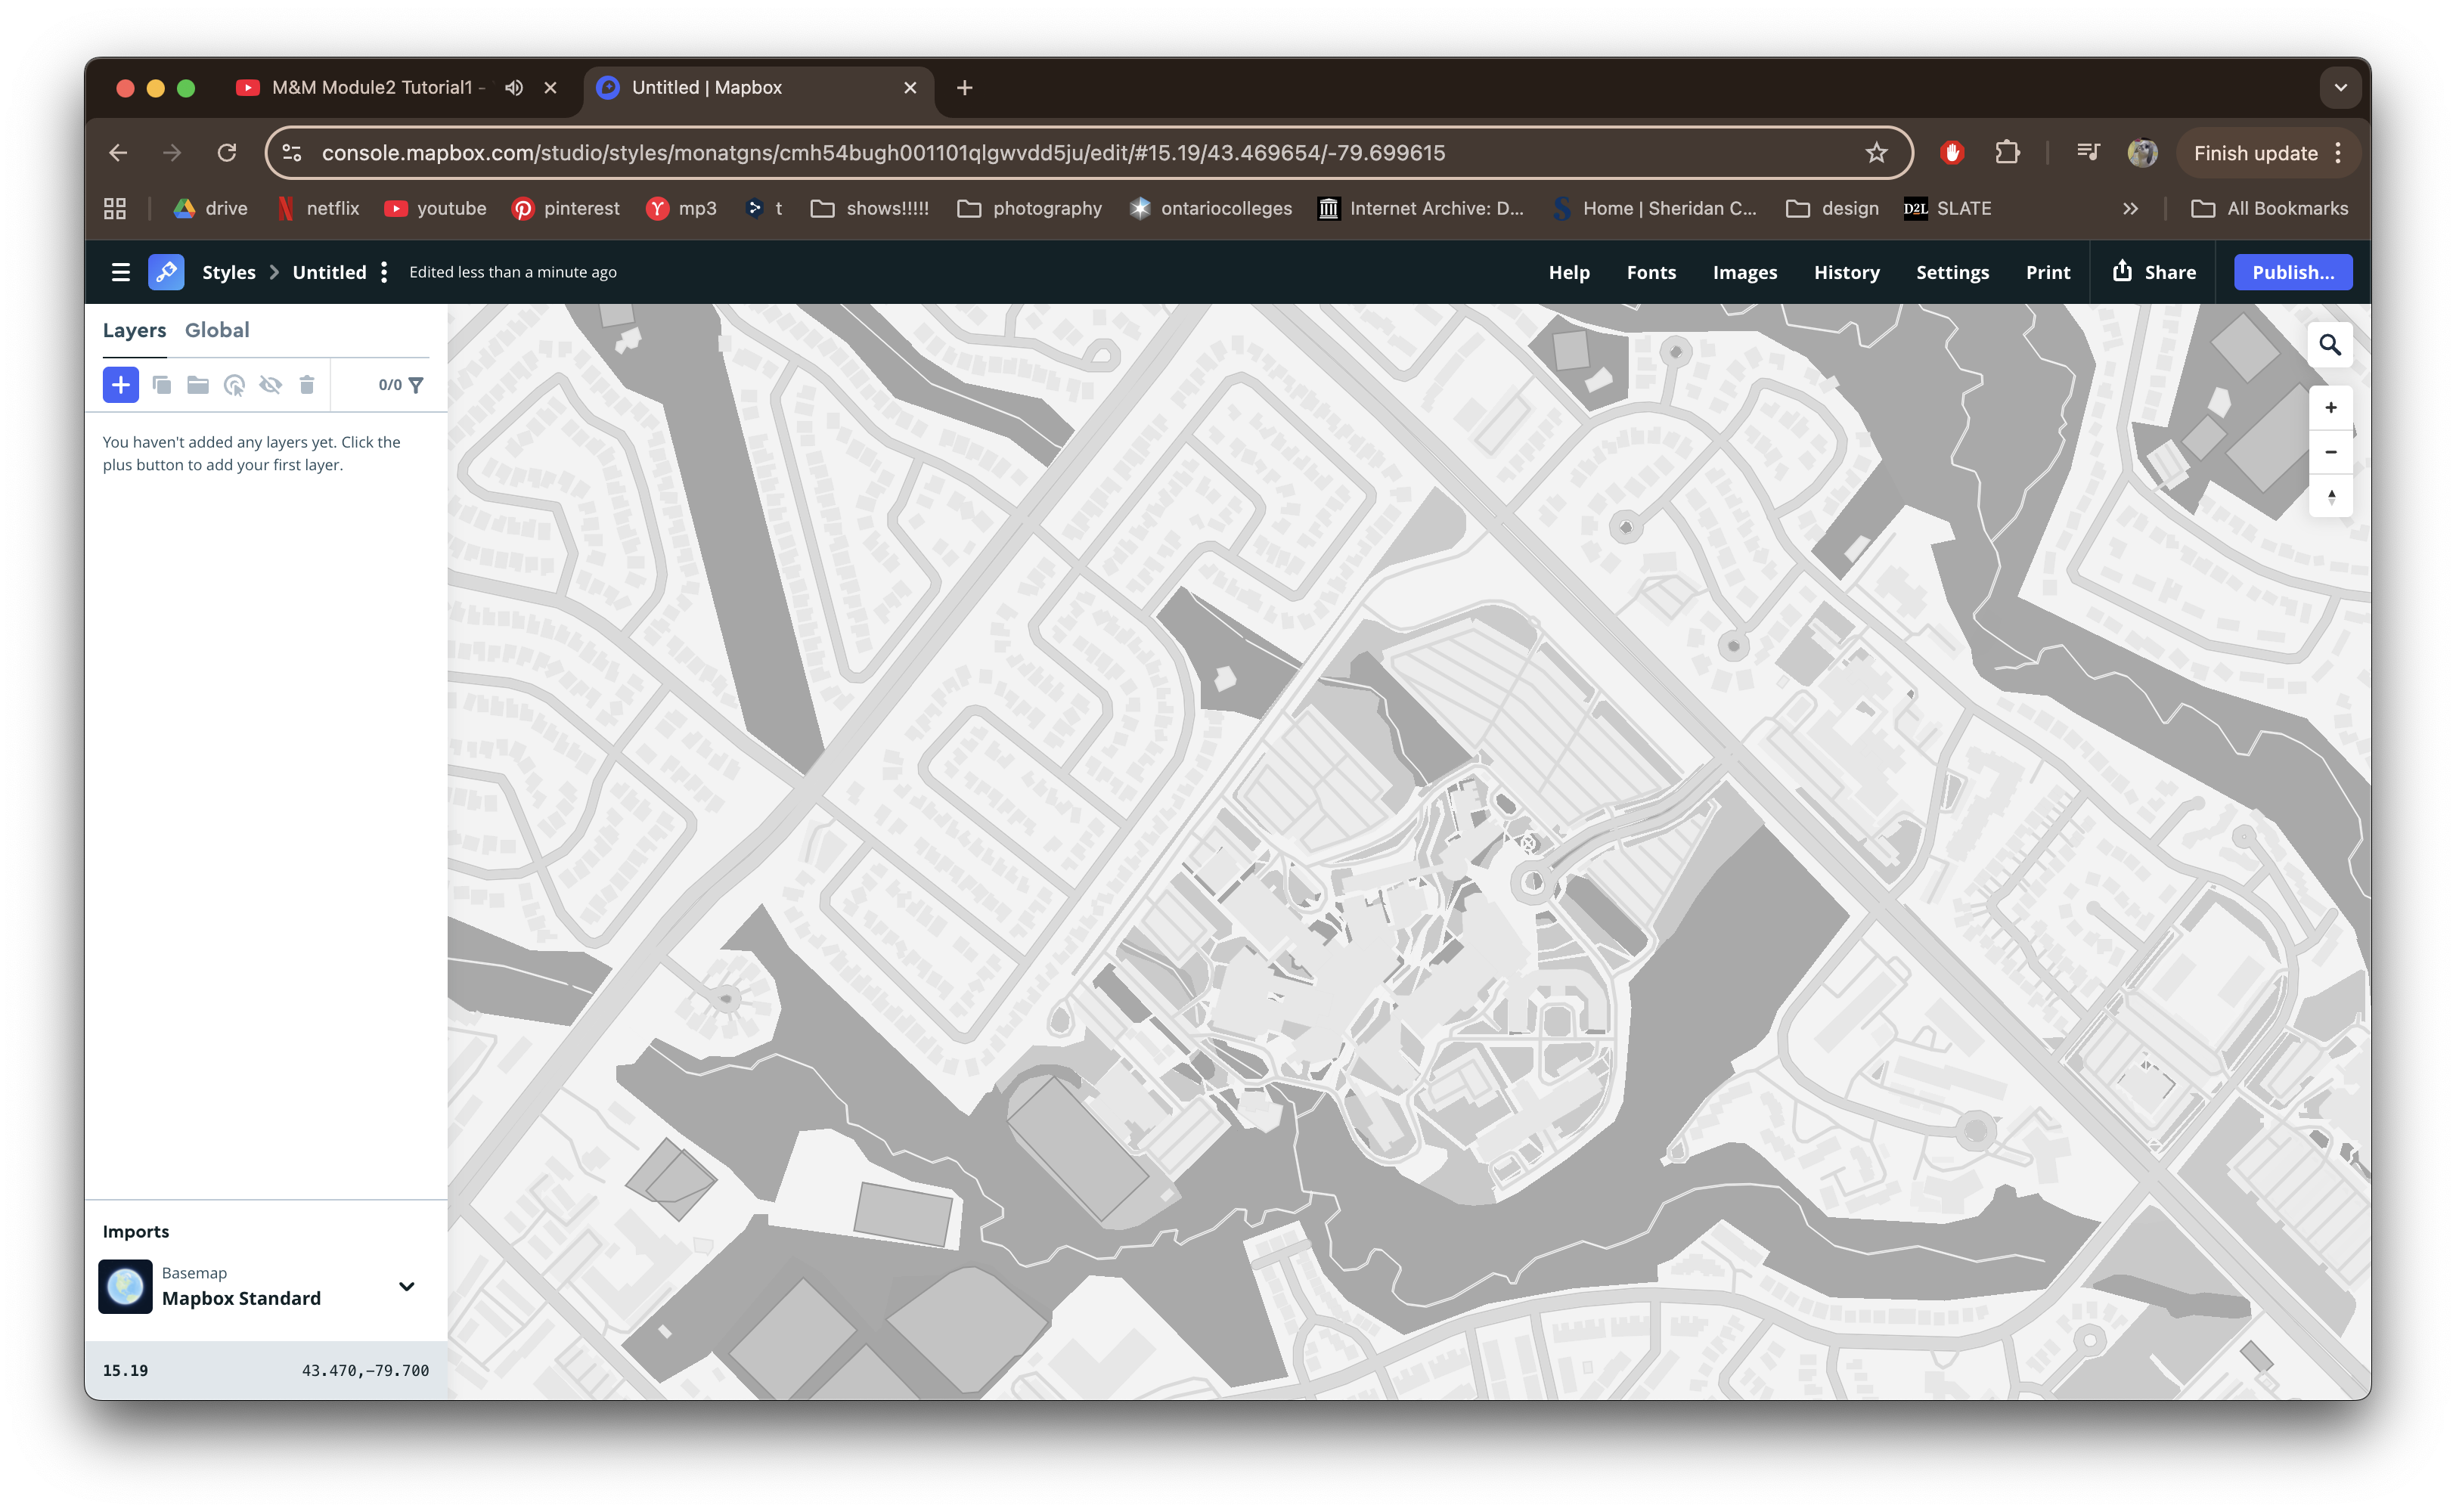Click the group layers folder icon
Viewport: 2456px width, 1512px height.
click(198, 385)
